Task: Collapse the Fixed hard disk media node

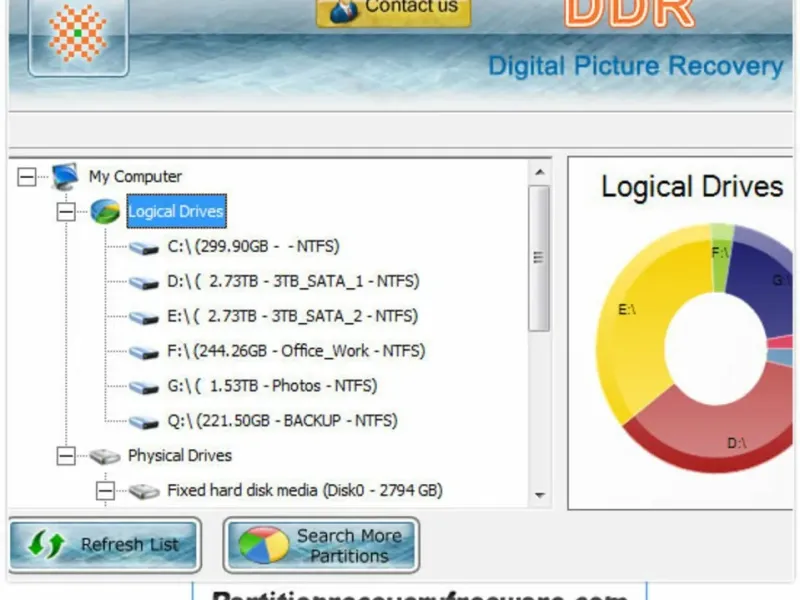Action: (x=105, y=491)
